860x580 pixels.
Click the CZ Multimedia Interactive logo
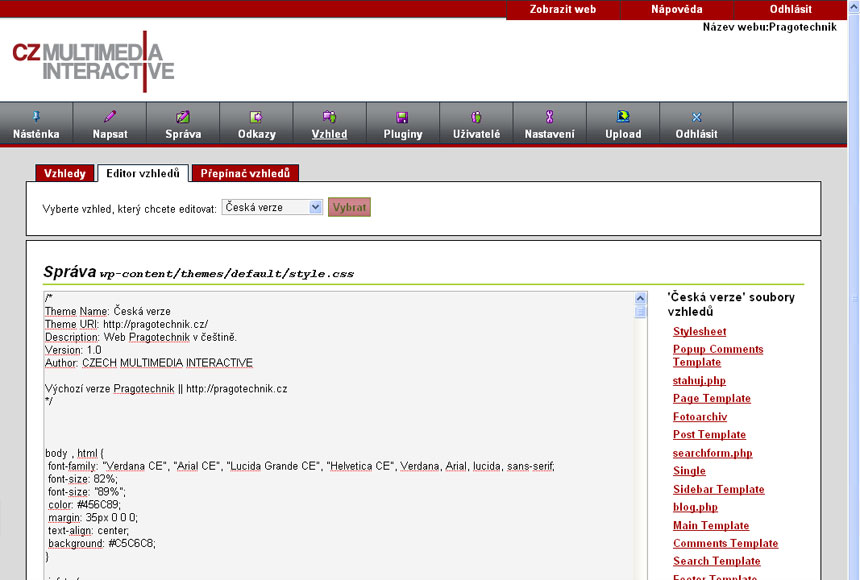[x=93, y=61]
